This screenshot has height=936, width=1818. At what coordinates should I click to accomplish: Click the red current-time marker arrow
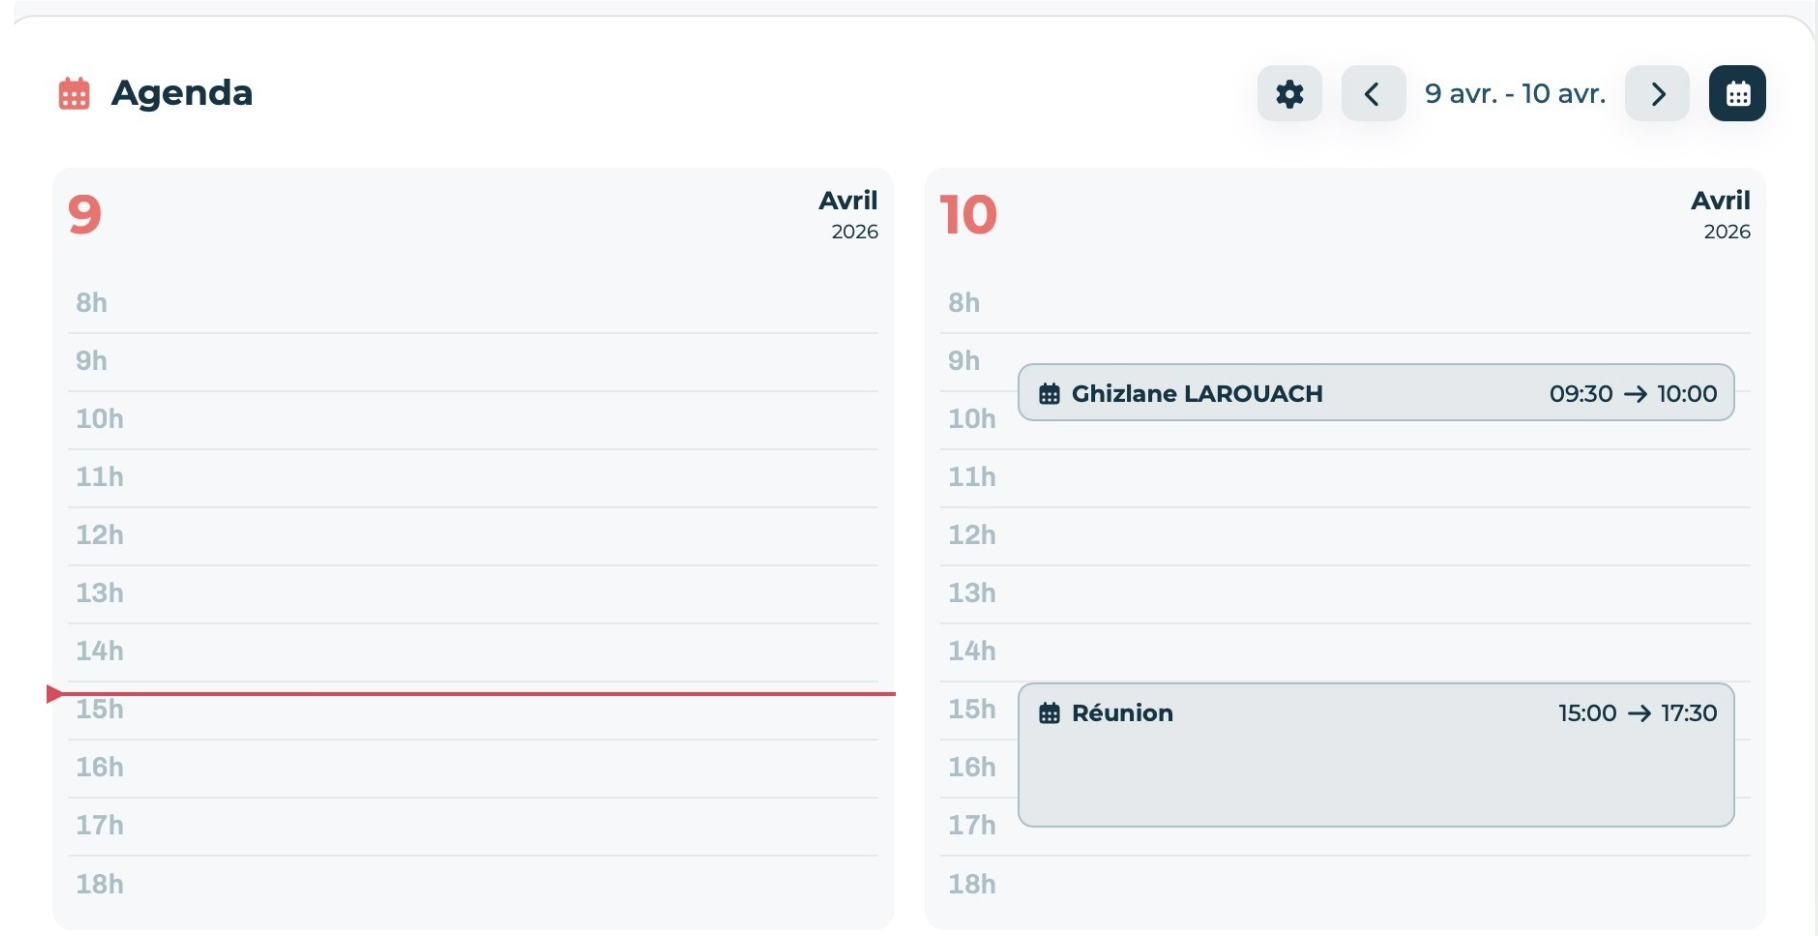coord(54,693)
